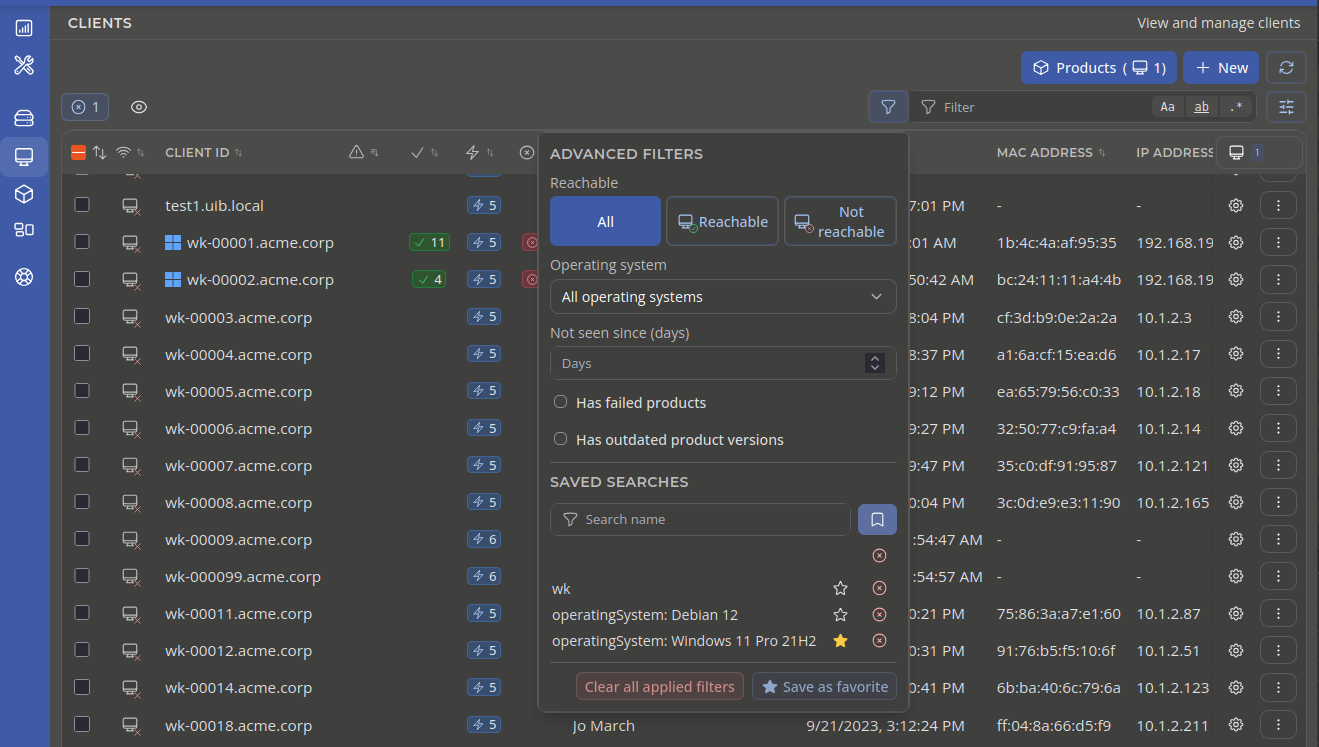Open the dashboard chart icon in sidebar
Screen dimensions: 1319x747
point(24,28)
